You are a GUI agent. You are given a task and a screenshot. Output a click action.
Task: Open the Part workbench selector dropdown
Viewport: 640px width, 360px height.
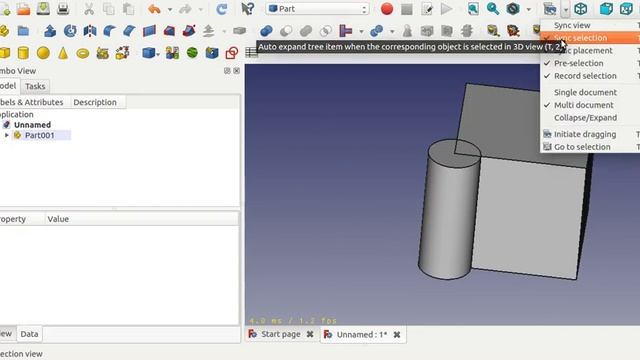point(318,9)
